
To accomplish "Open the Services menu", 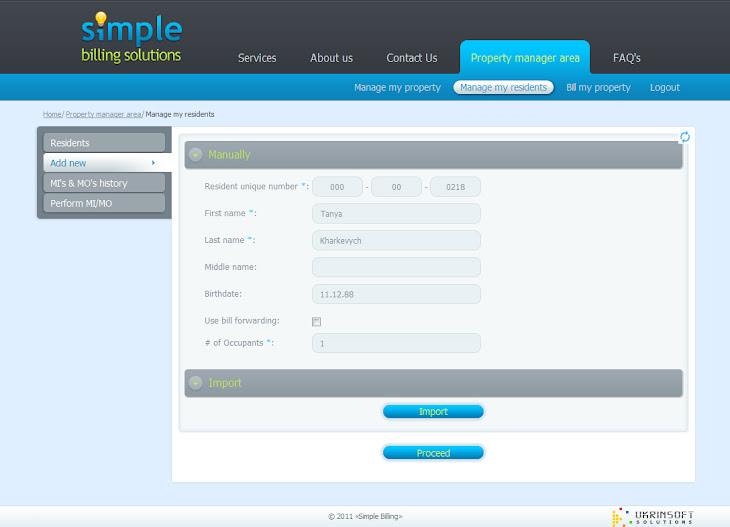I will tap(257, 58).
